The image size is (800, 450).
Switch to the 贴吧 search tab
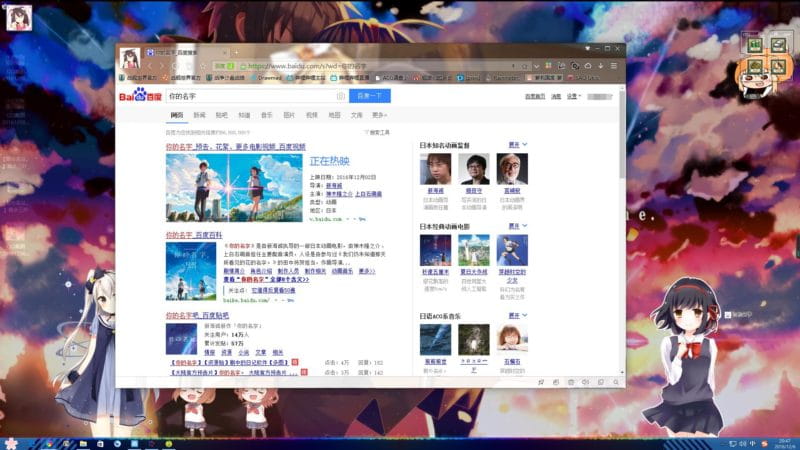(x=221, y=115)
